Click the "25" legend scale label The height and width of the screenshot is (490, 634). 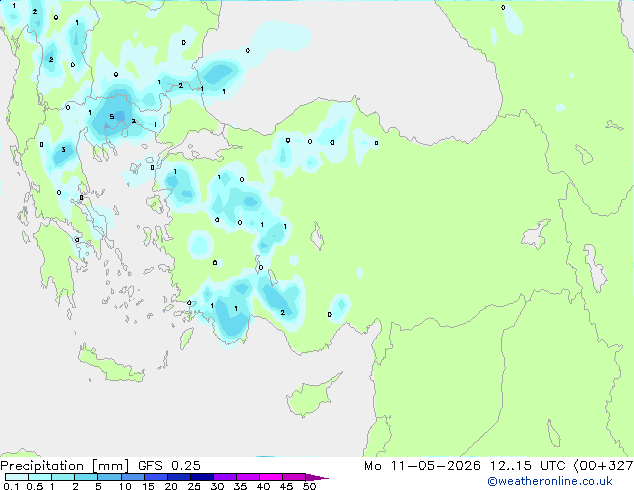click(x=194, y=486)
